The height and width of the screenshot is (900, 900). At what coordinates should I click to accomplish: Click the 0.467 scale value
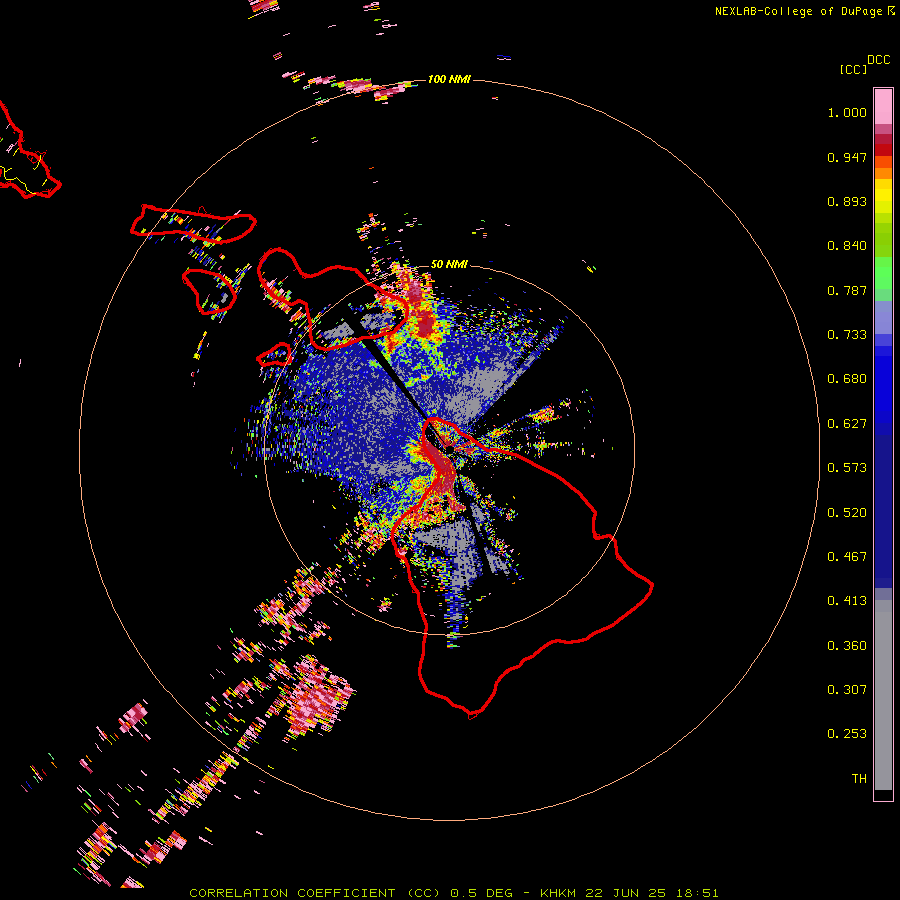pyautogui.click(x=847, y=557)
